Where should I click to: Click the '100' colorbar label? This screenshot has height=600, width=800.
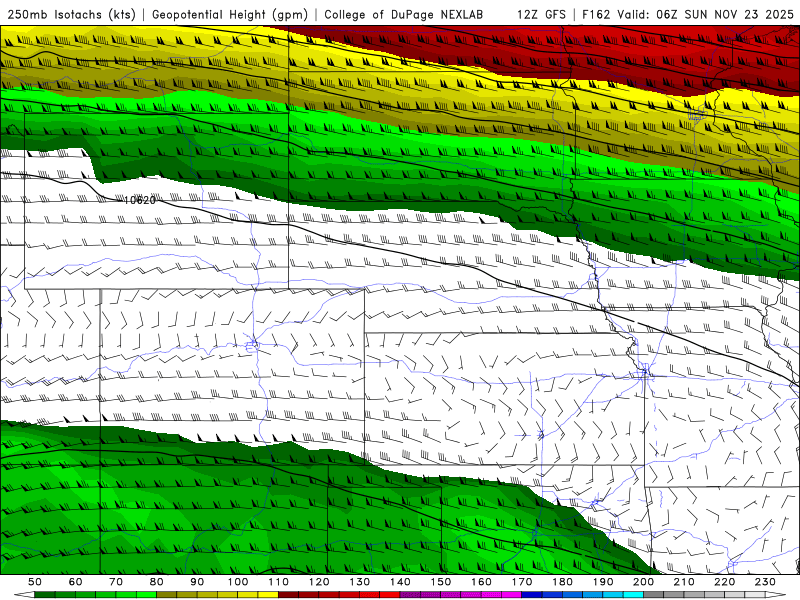[x=238, y=582]
